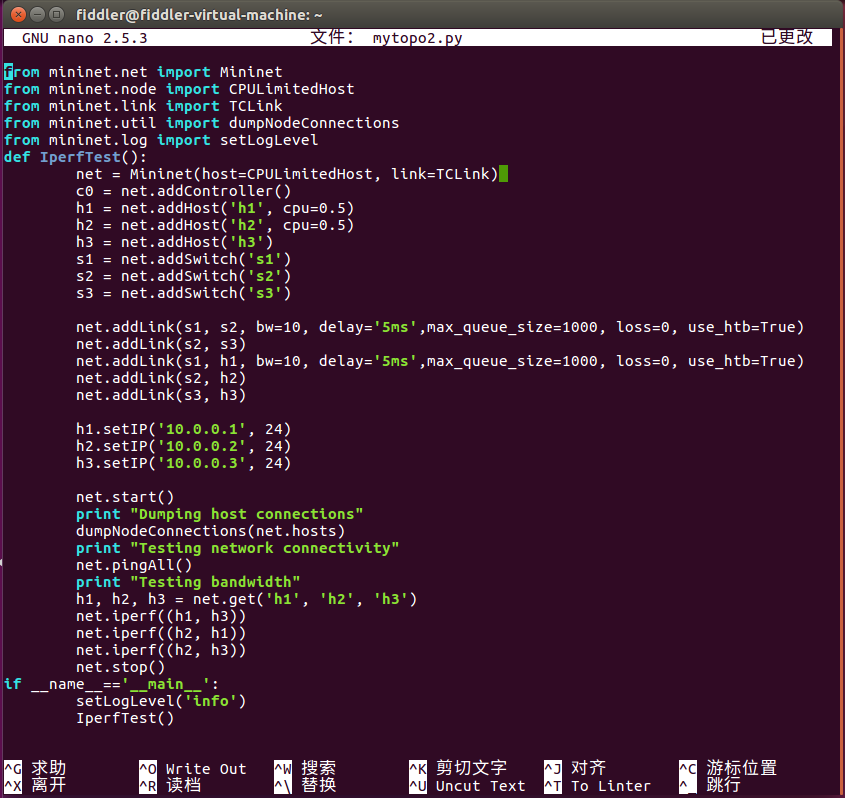The height and width of the screenshot is (798, 845).
Task: Click the setLogLevel('info') line
Action: click(161, 702)
